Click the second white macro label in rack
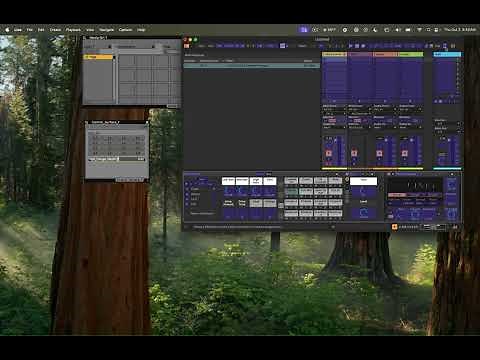 242,181
